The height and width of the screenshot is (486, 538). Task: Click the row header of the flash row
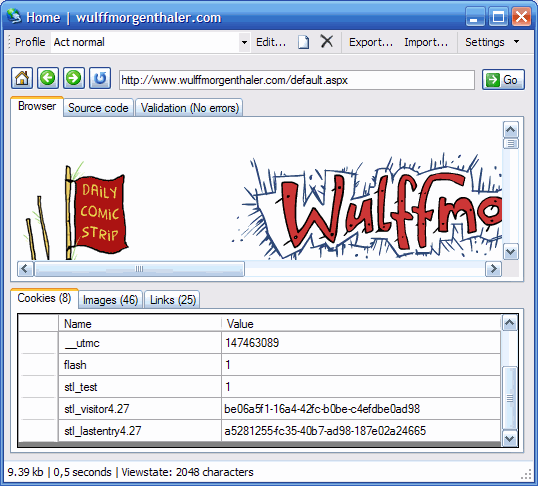(38, 364)
